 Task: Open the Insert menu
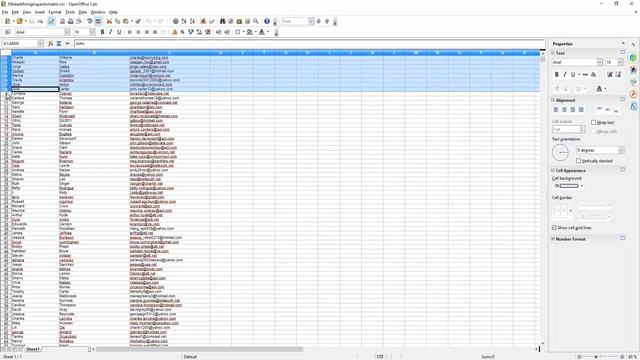click(40, 12)
